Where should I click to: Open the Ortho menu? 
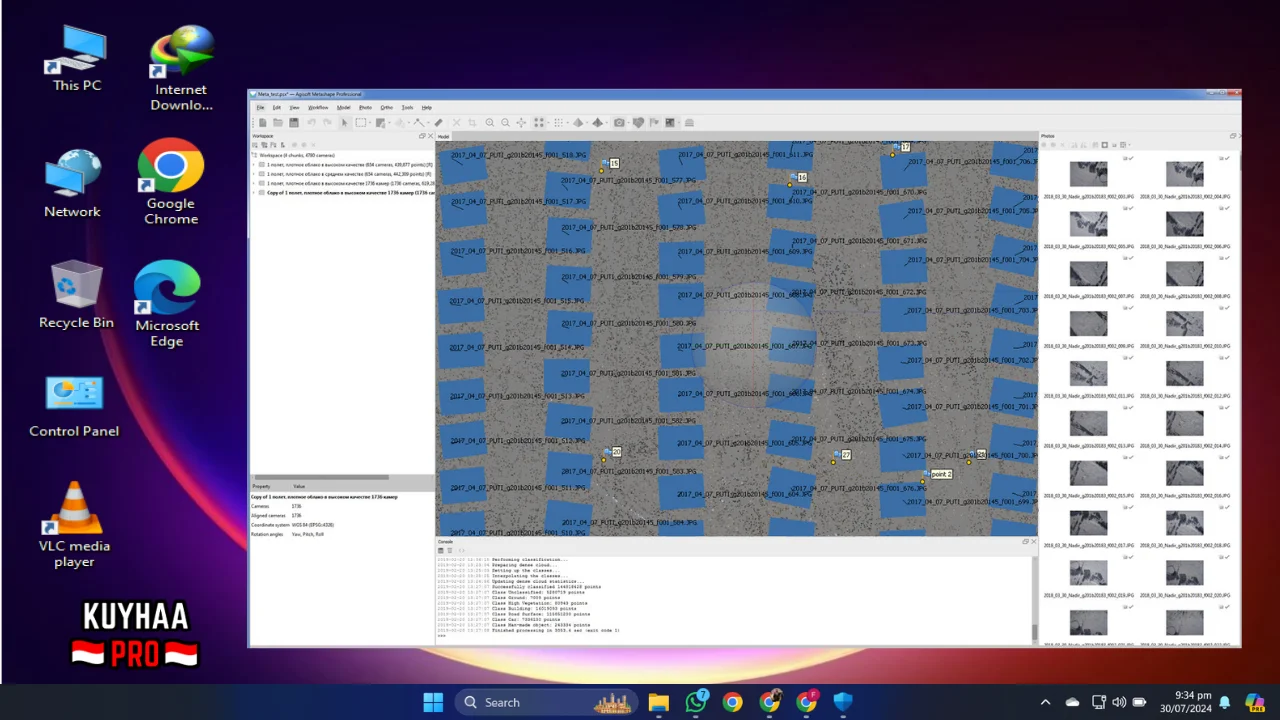click(386, 107)
